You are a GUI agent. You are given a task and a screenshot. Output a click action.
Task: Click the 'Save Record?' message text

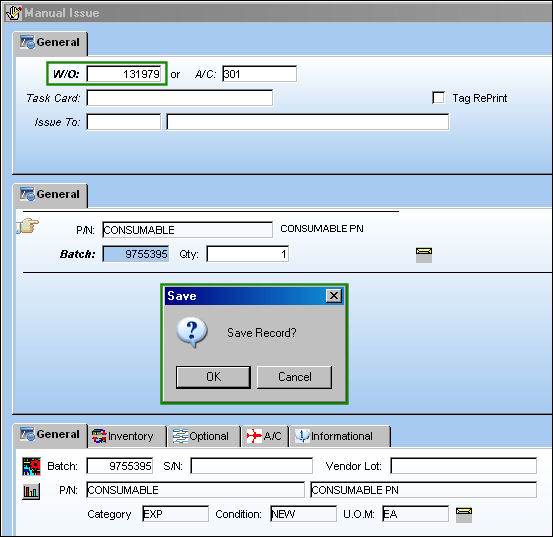262,333
